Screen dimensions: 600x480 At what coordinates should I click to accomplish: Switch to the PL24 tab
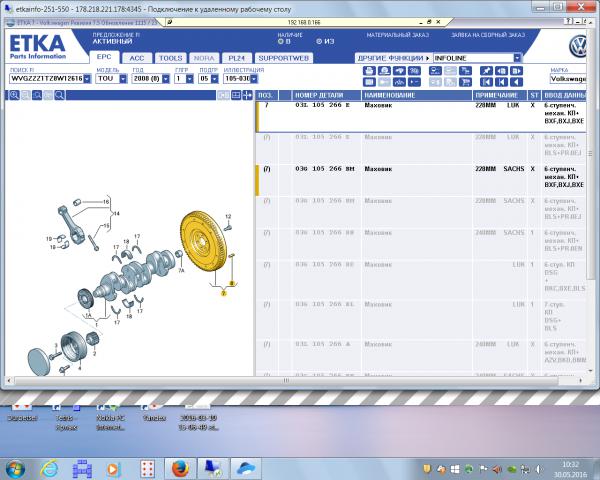click(236, 58)
